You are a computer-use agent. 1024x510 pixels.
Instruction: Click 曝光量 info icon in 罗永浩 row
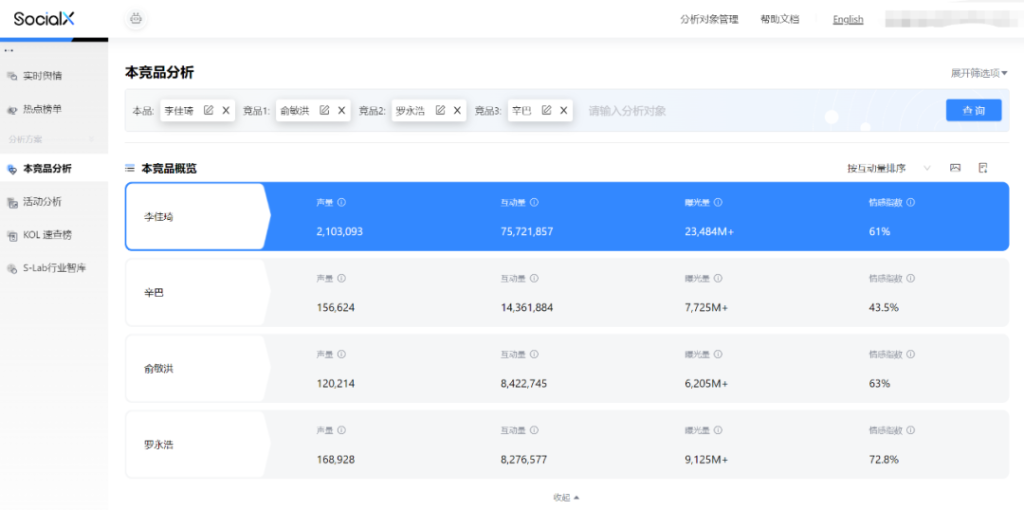(x=718, y=430)
